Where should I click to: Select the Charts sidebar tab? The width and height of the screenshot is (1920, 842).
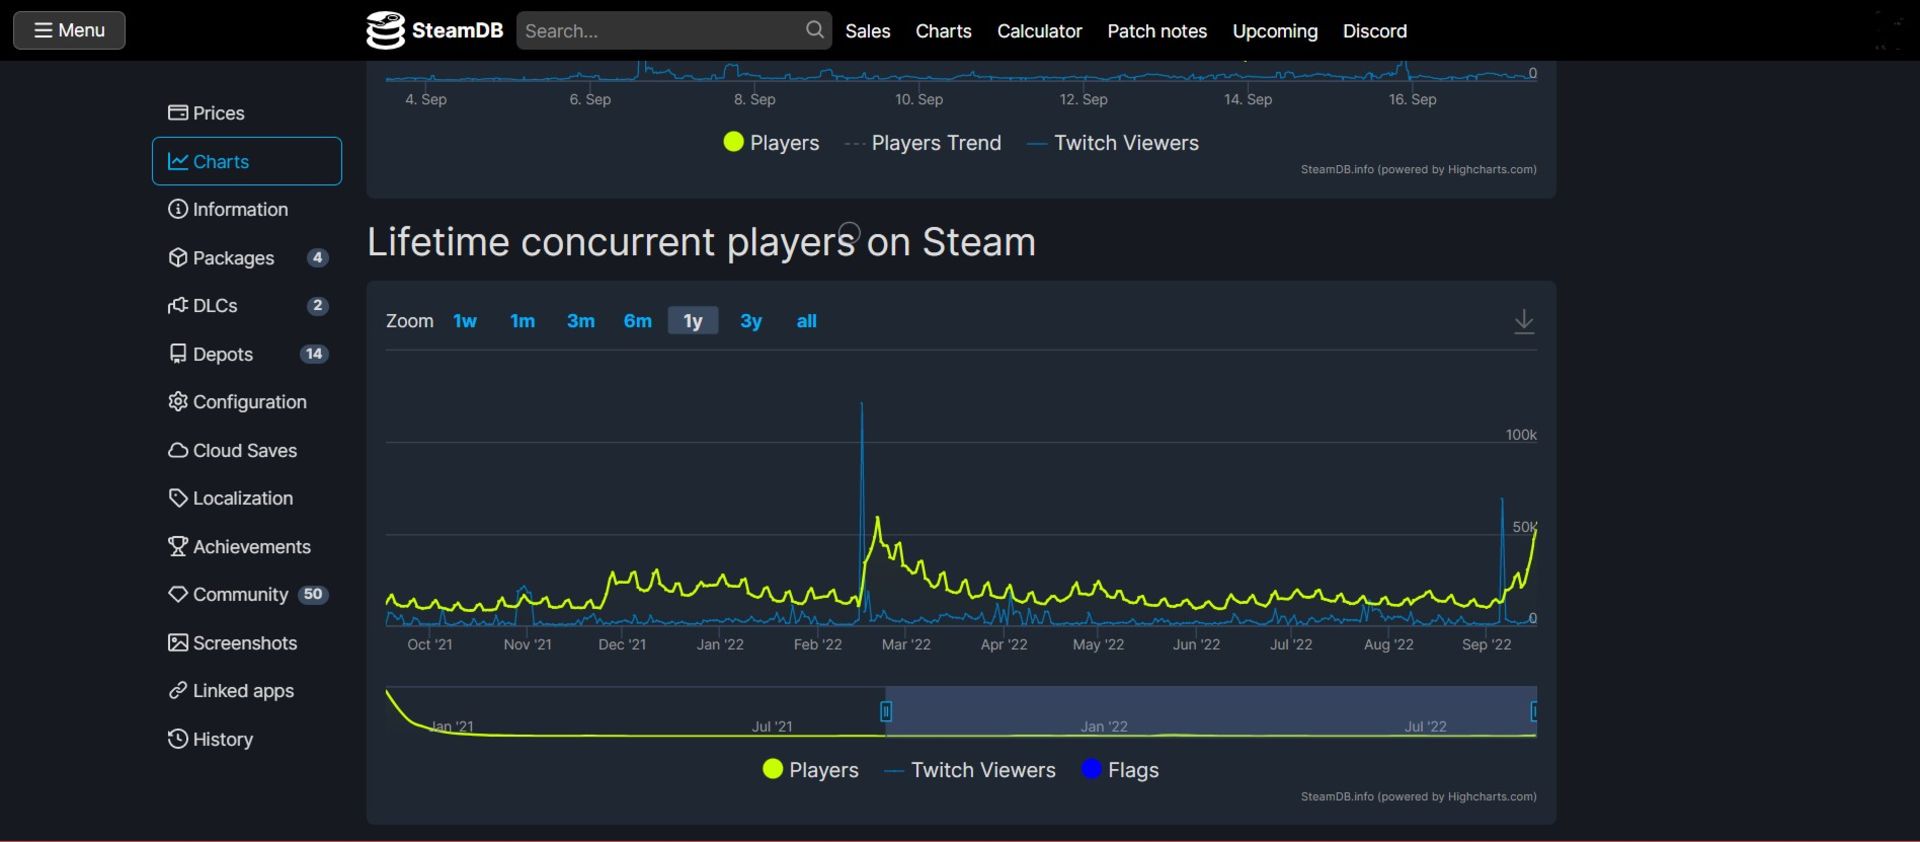point(247,161)
